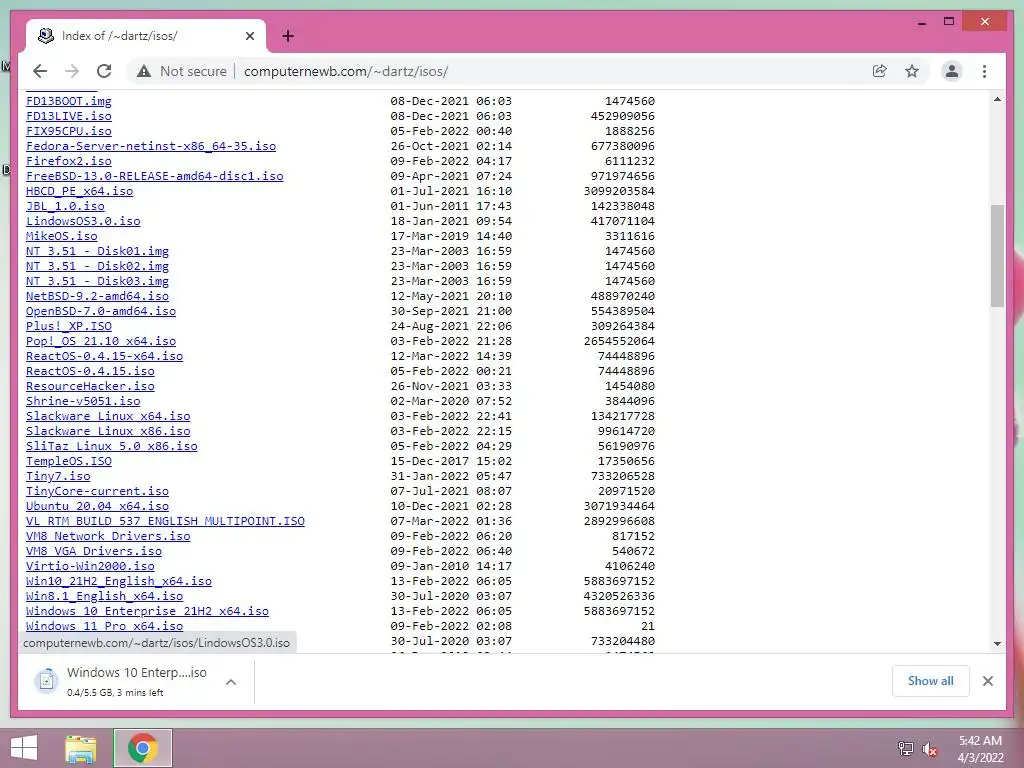Image resolution: width=1024 pixels, height=768 pixels.
Task: Reload the current page
Action: pos(104,71)
